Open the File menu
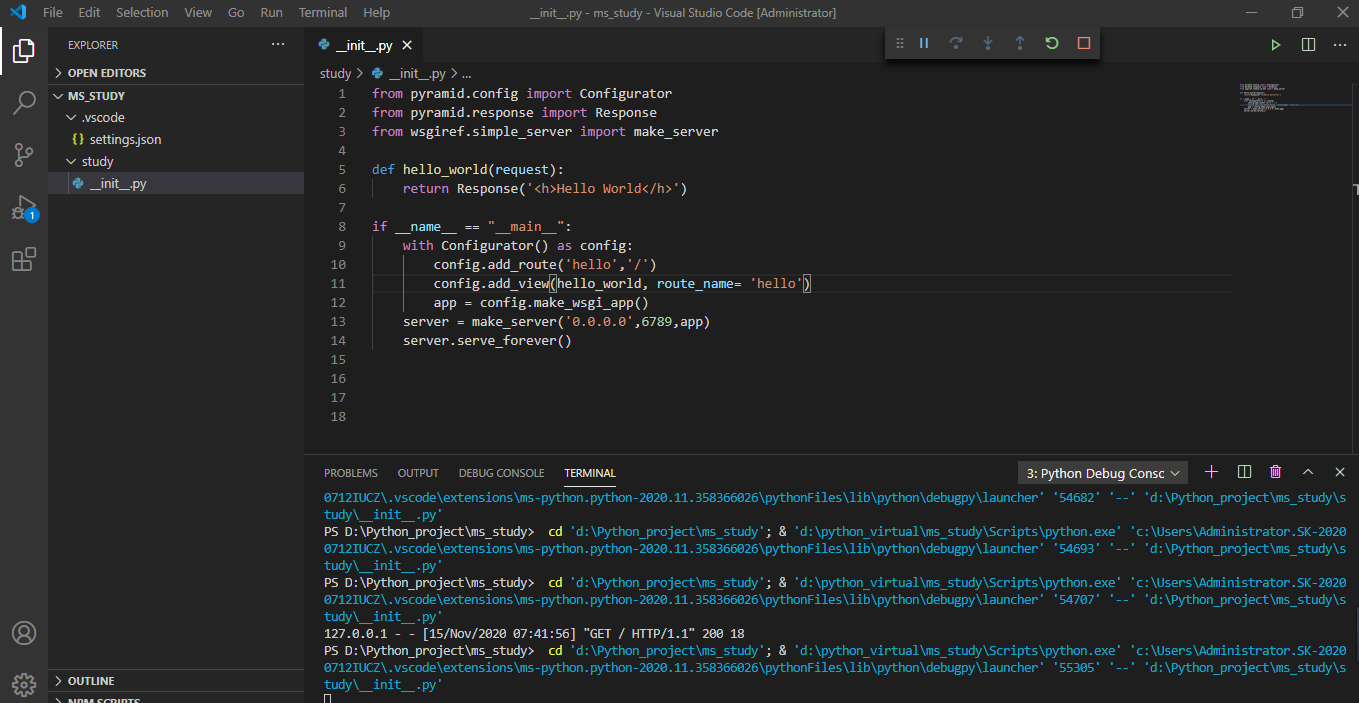The width and height of the screenshot is (1359, 703). point(53,13)
